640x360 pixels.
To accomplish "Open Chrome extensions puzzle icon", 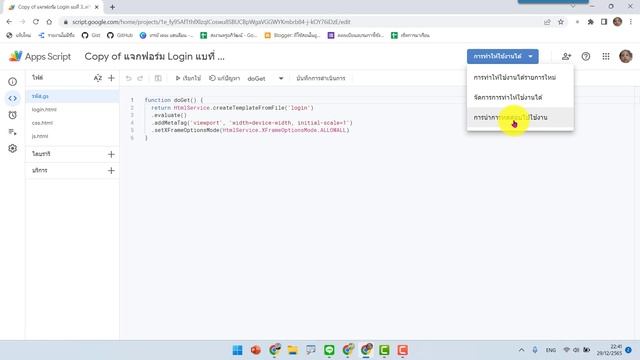I will coord(590,22).
